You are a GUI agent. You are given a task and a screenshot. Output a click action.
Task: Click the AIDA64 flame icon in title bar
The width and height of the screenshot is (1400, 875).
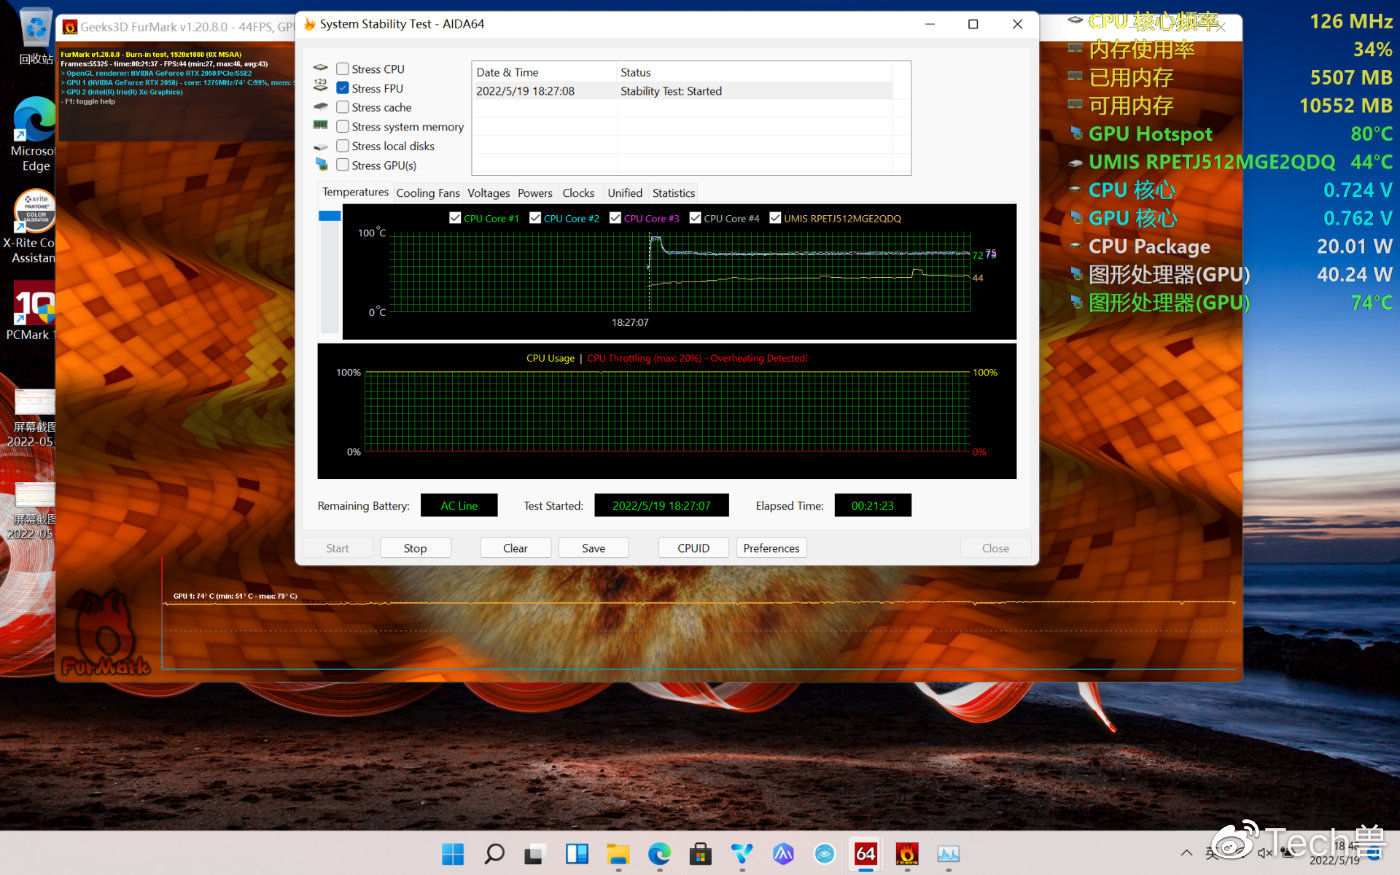point(310,24)
